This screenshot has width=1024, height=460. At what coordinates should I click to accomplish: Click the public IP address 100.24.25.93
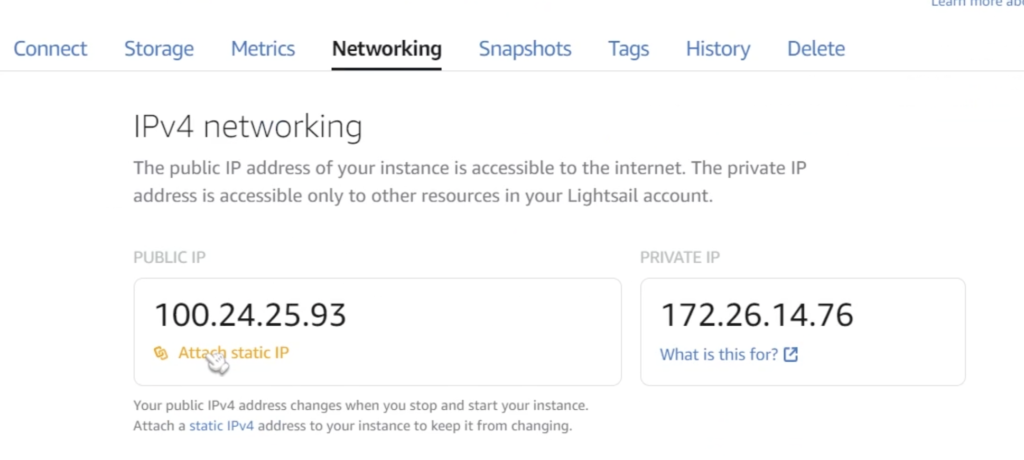click(x=250, y=315)
